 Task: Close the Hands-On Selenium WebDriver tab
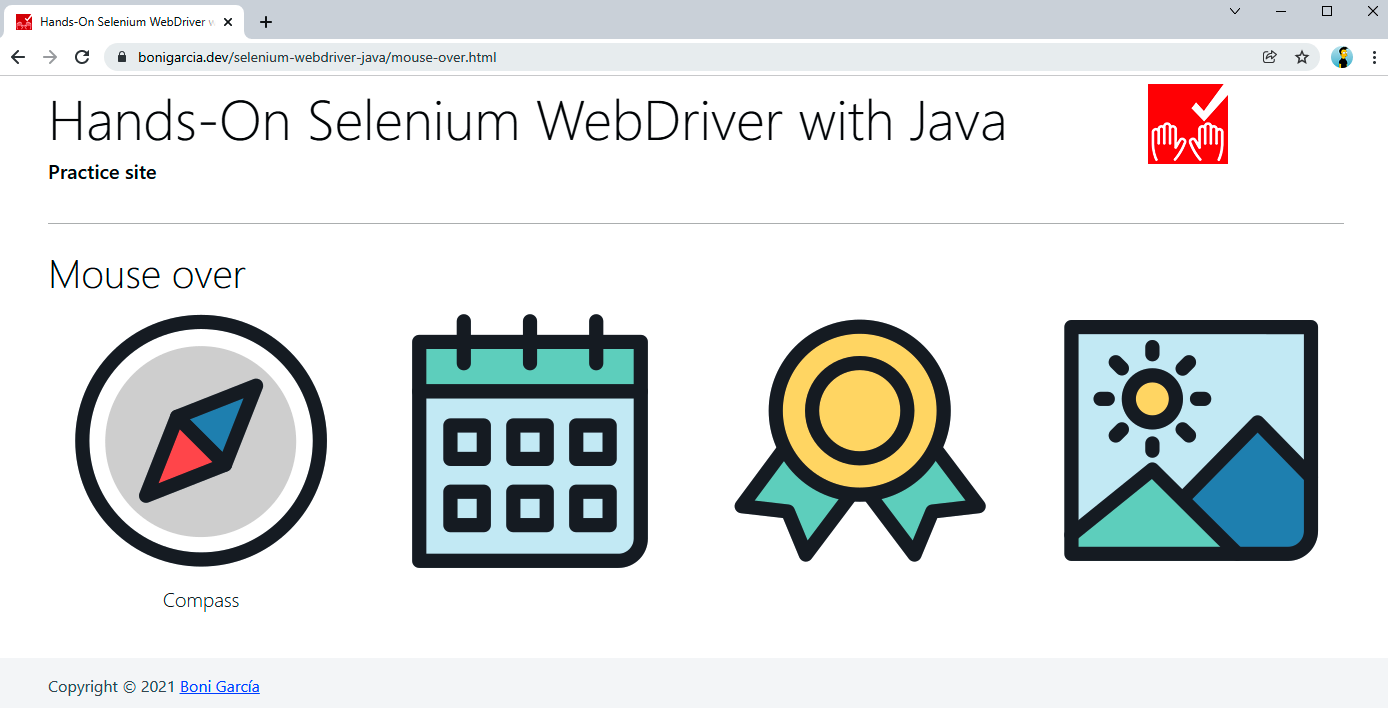(229, 22)
